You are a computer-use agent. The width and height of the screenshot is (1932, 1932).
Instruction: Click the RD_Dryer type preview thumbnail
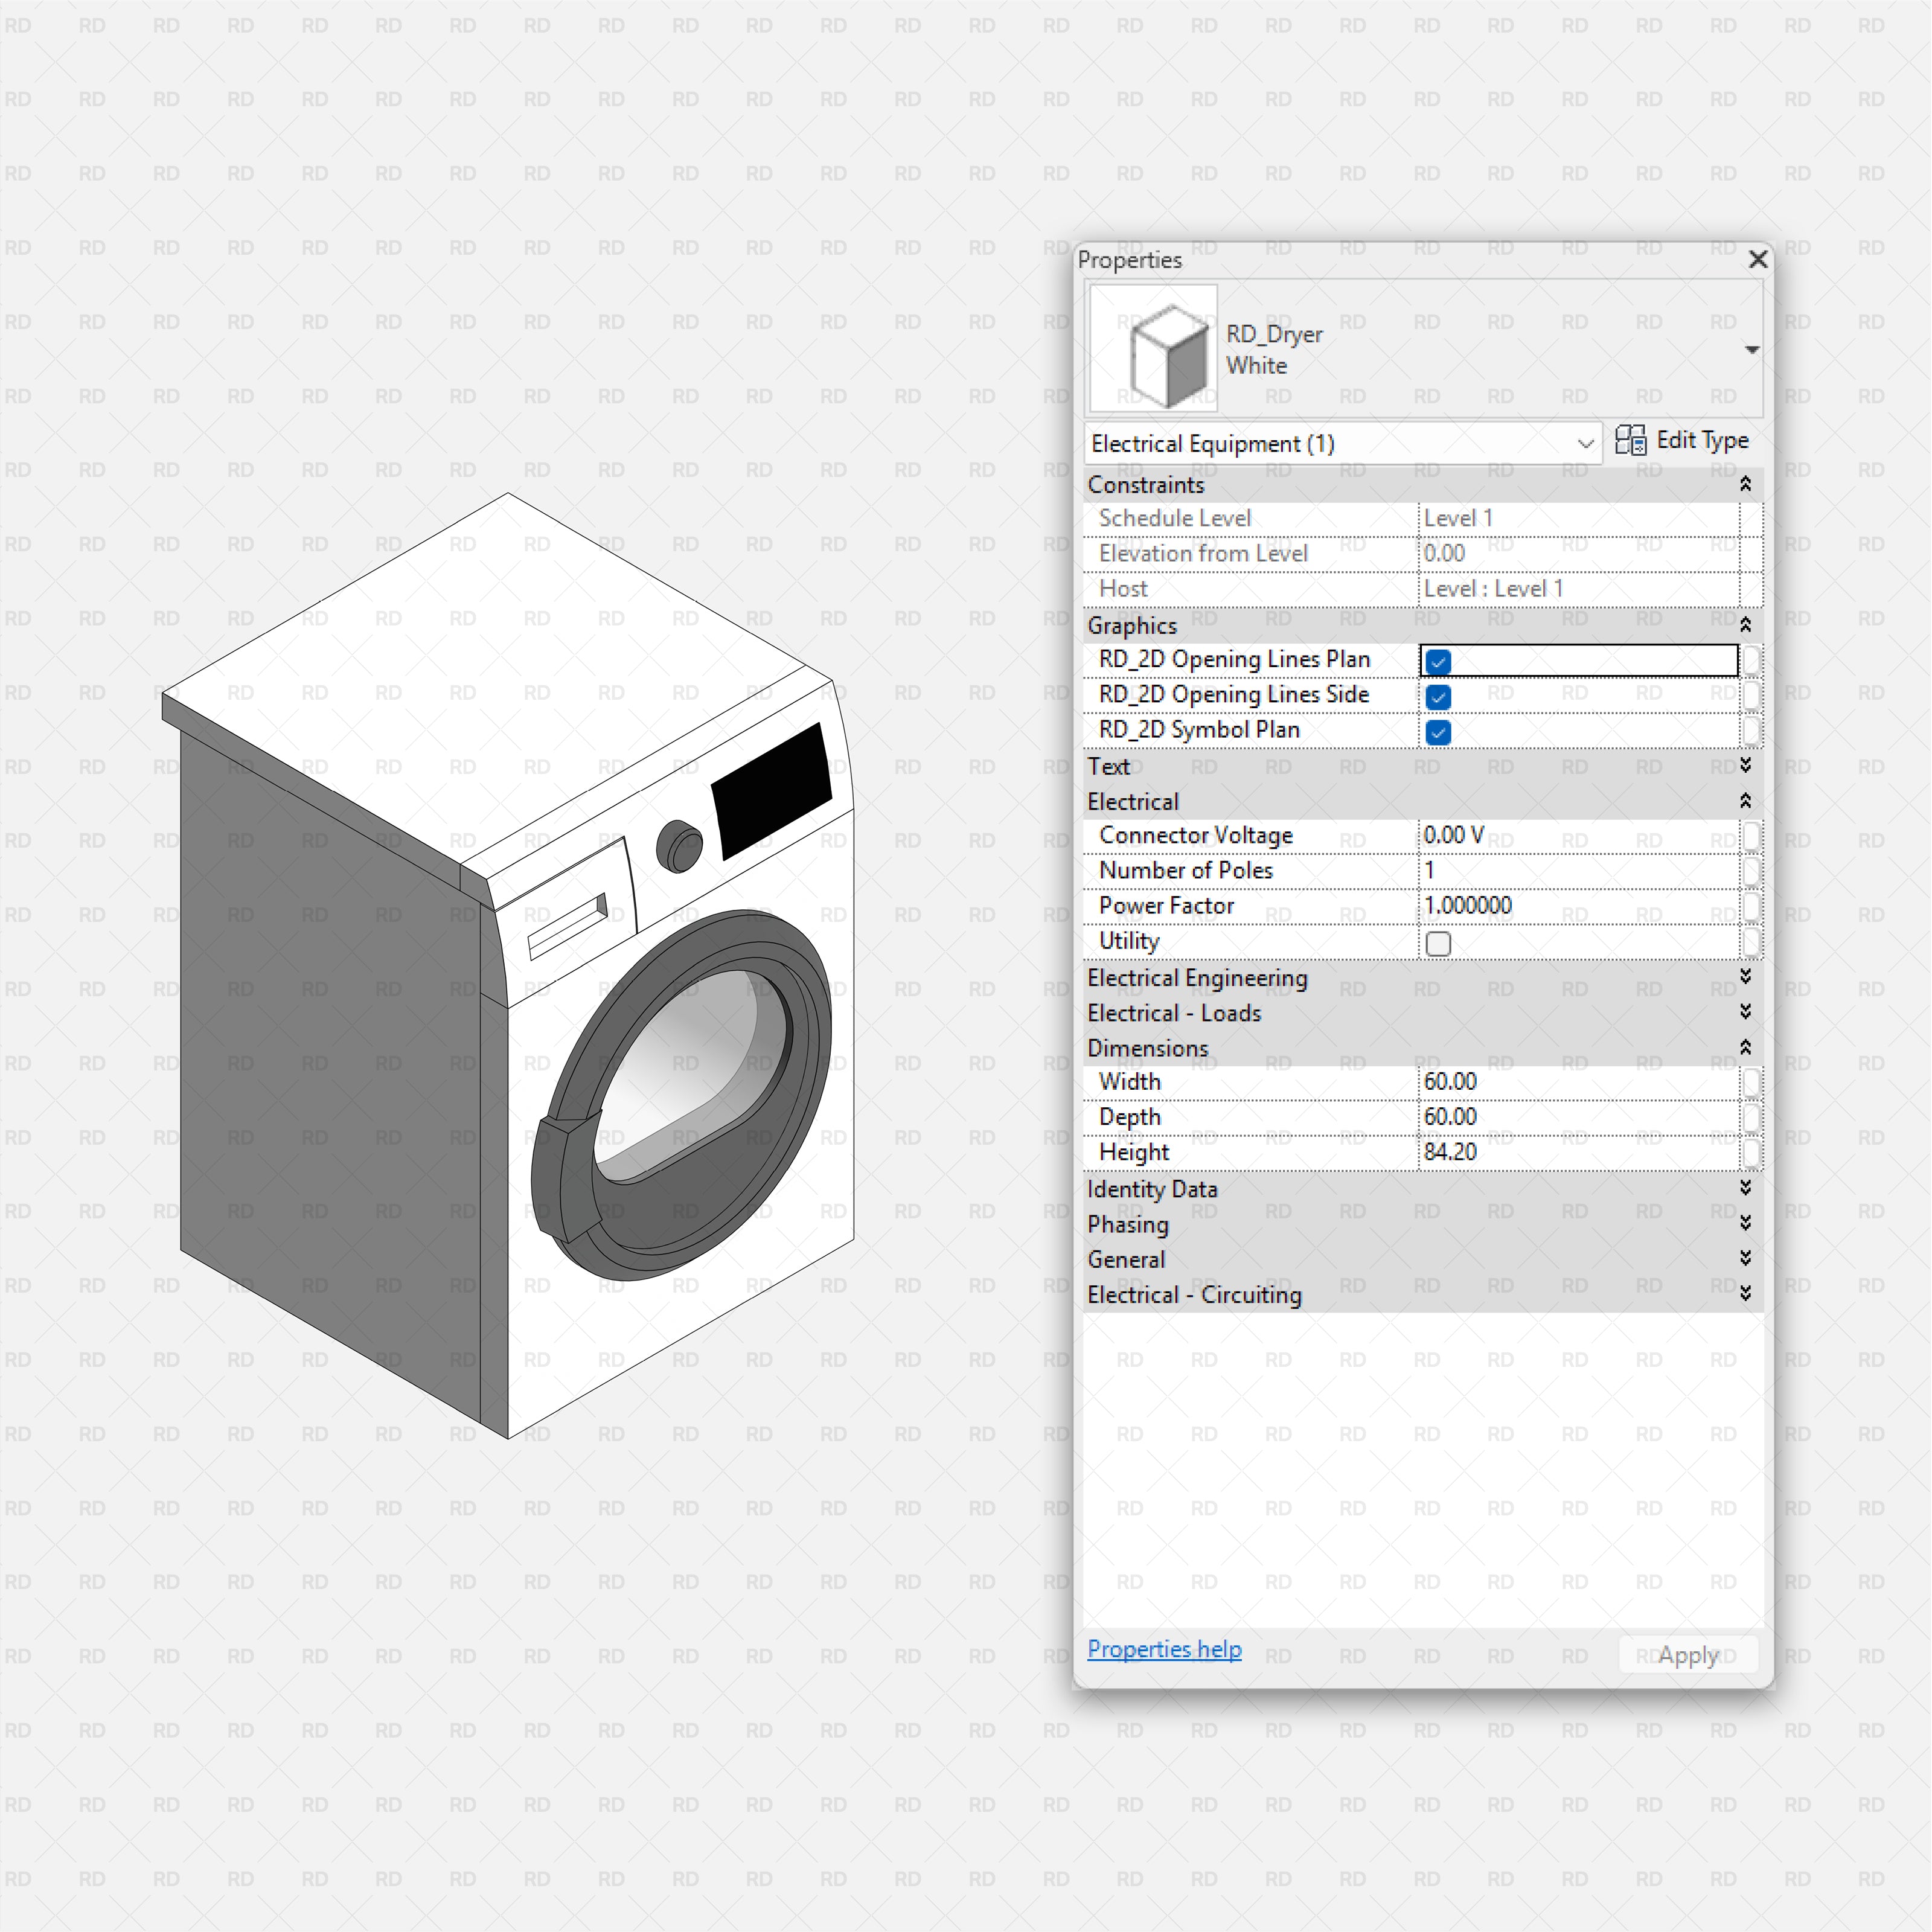click(x=1152, y=347)
